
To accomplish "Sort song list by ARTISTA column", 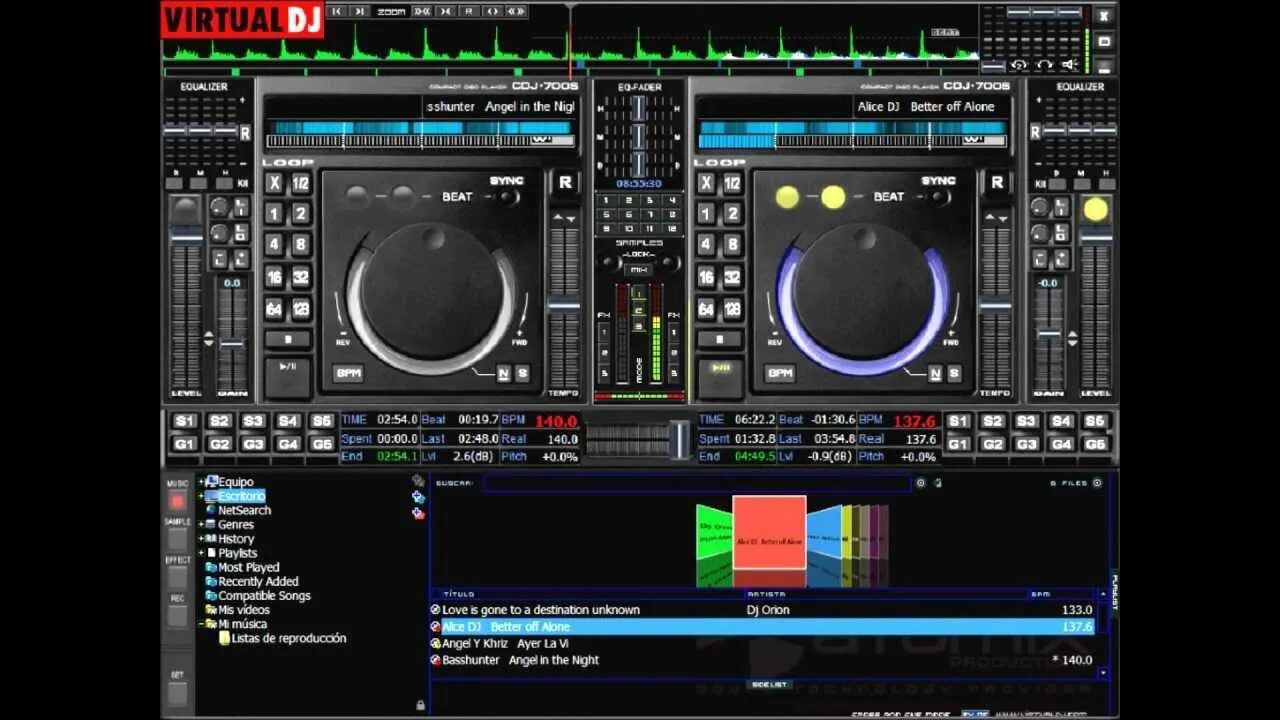I will pos(766,594).
